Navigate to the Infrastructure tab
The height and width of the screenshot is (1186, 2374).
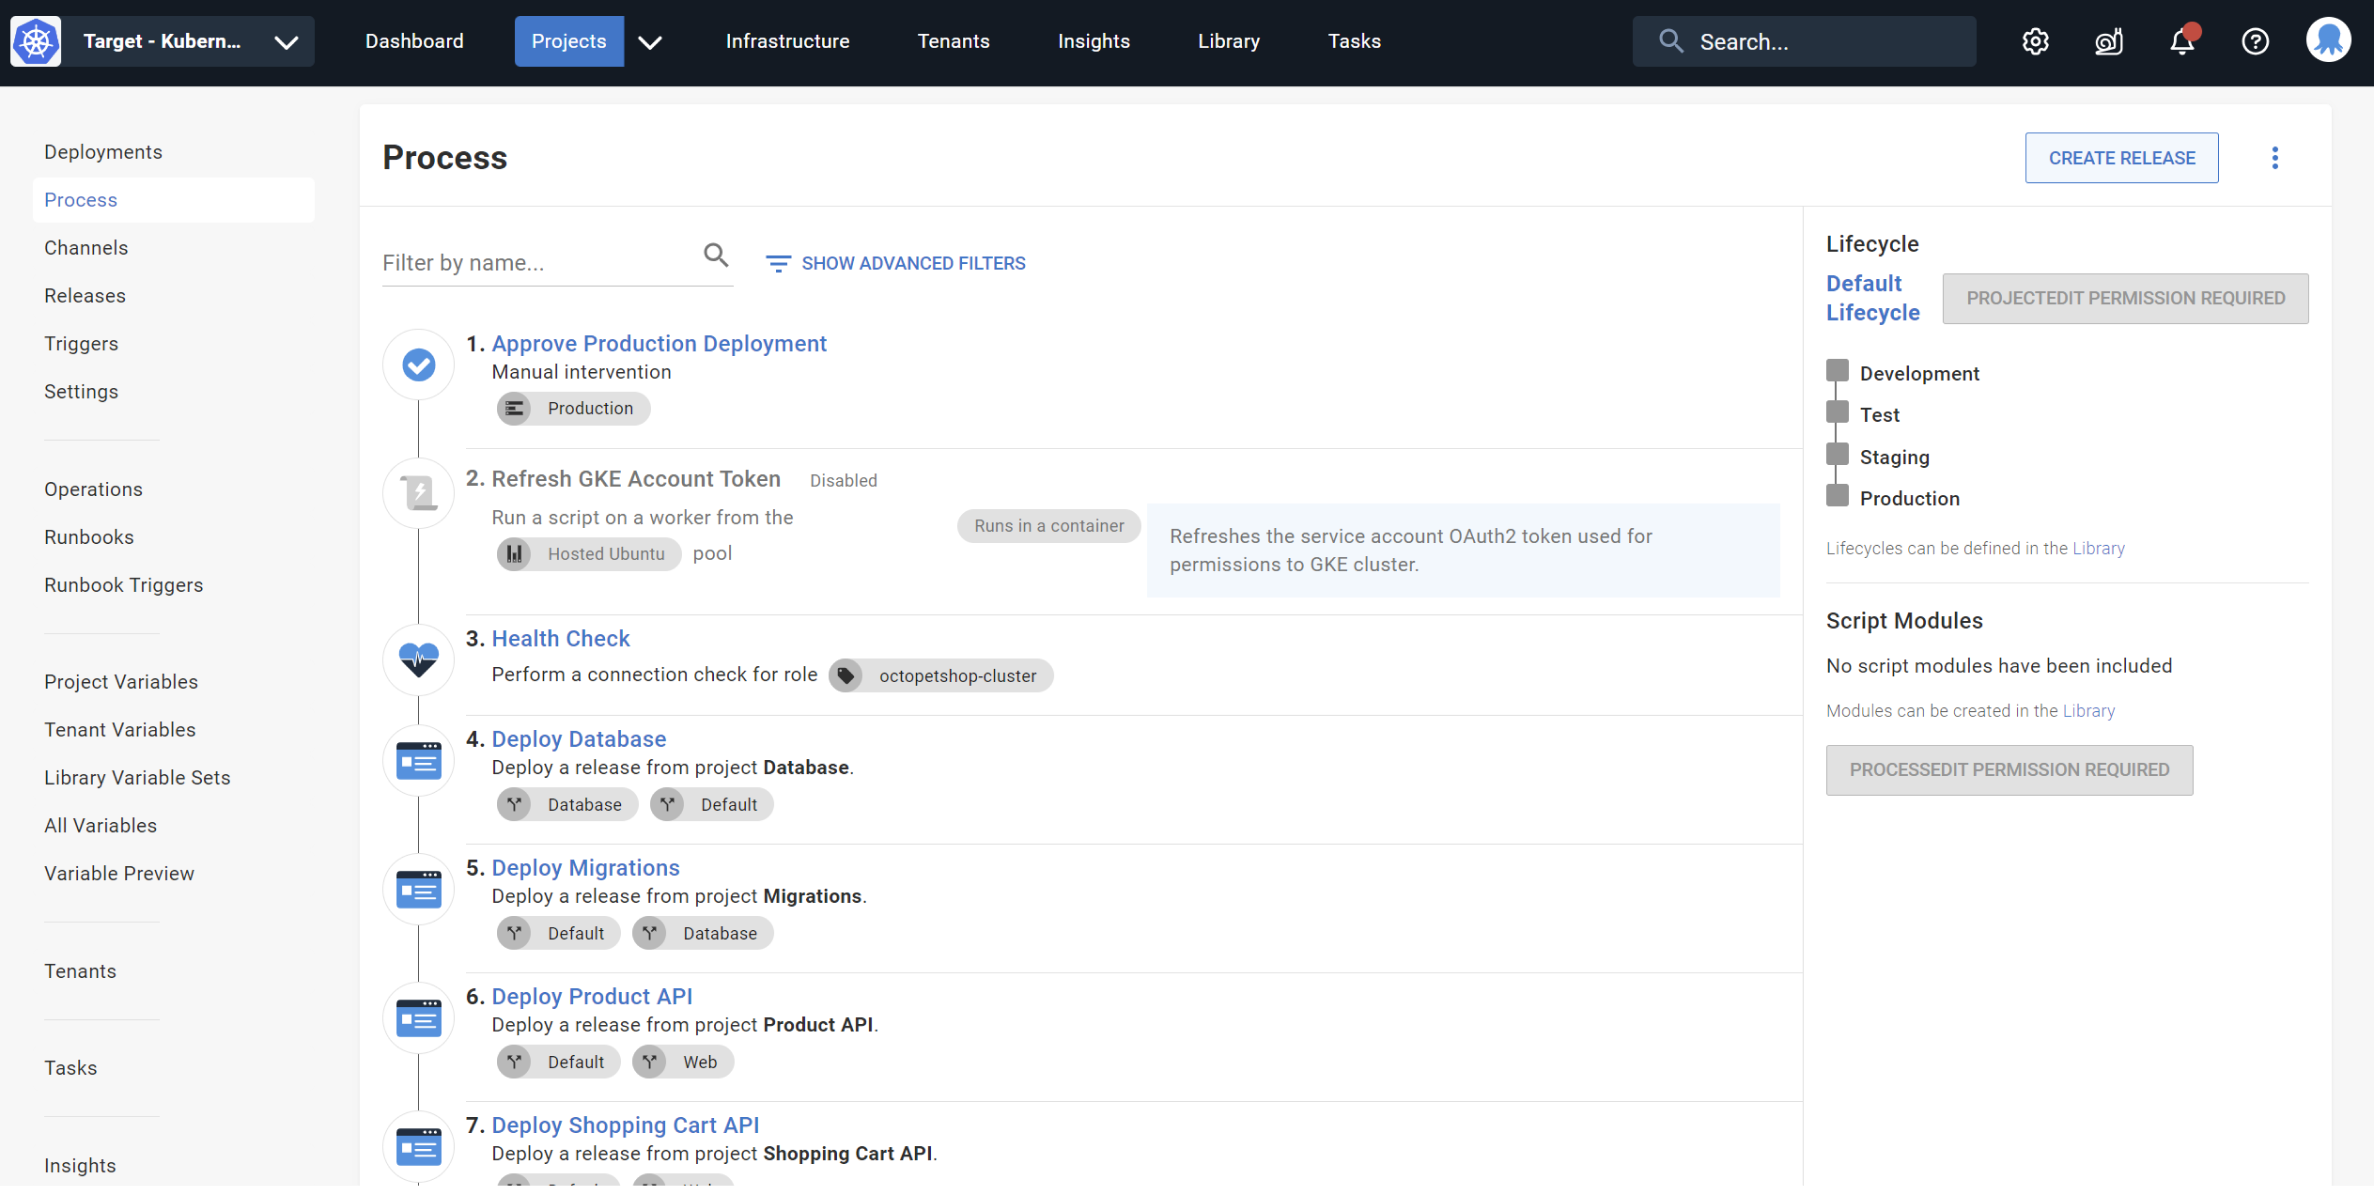click(x=787, y=41)
